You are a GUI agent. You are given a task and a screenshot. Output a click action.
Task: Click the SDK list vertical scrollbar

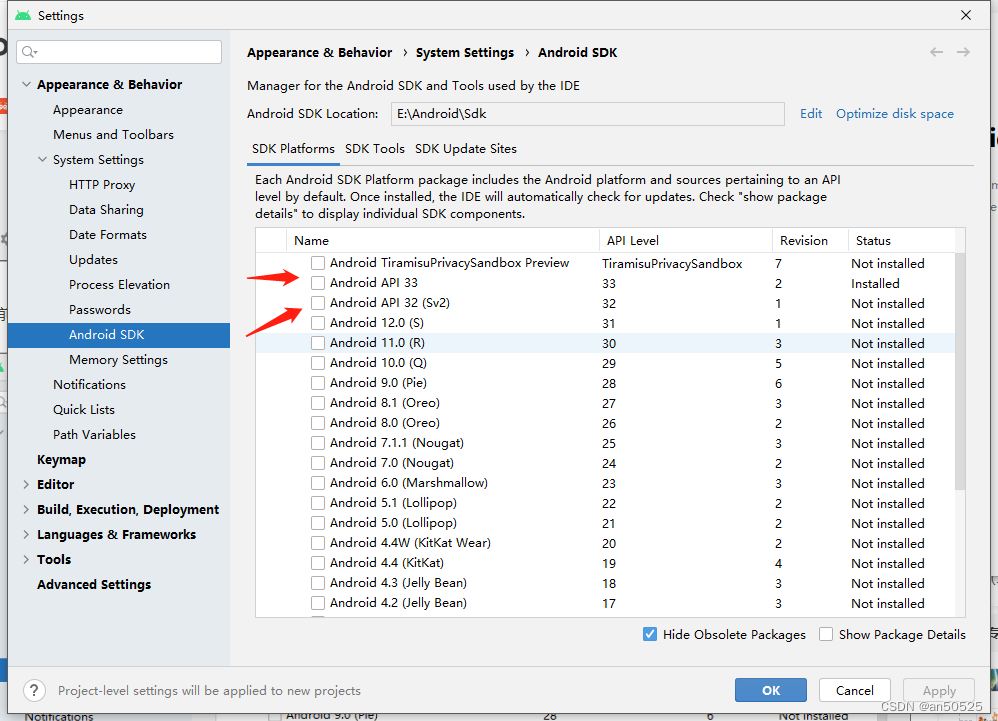pyautogui.click(x=960, y=370)
